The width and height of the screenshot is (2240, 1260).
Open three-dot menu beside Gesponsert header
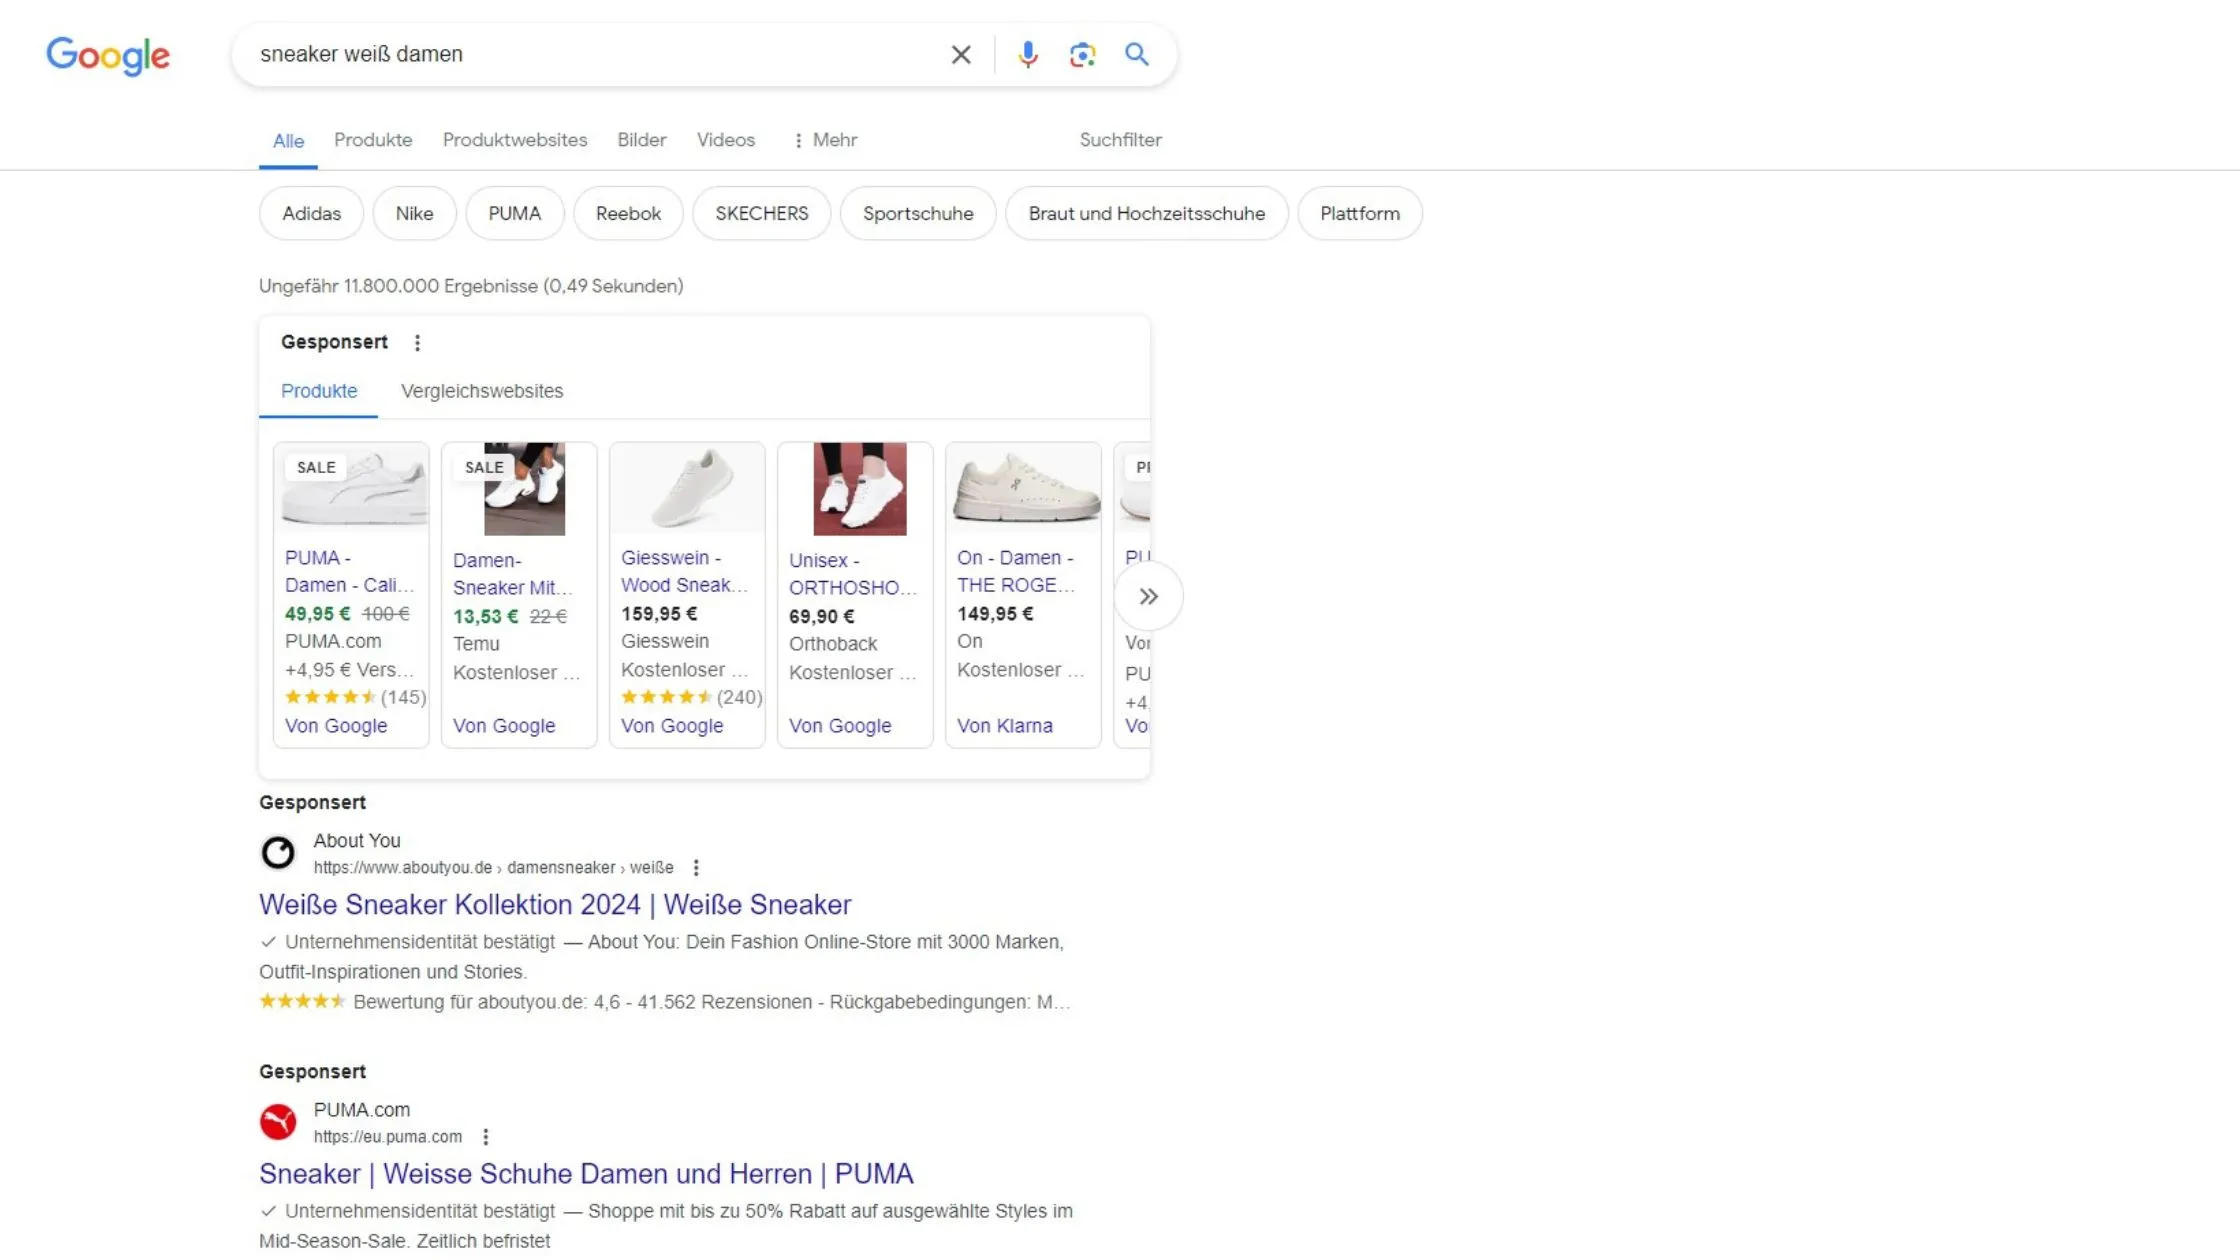(417, 343)
